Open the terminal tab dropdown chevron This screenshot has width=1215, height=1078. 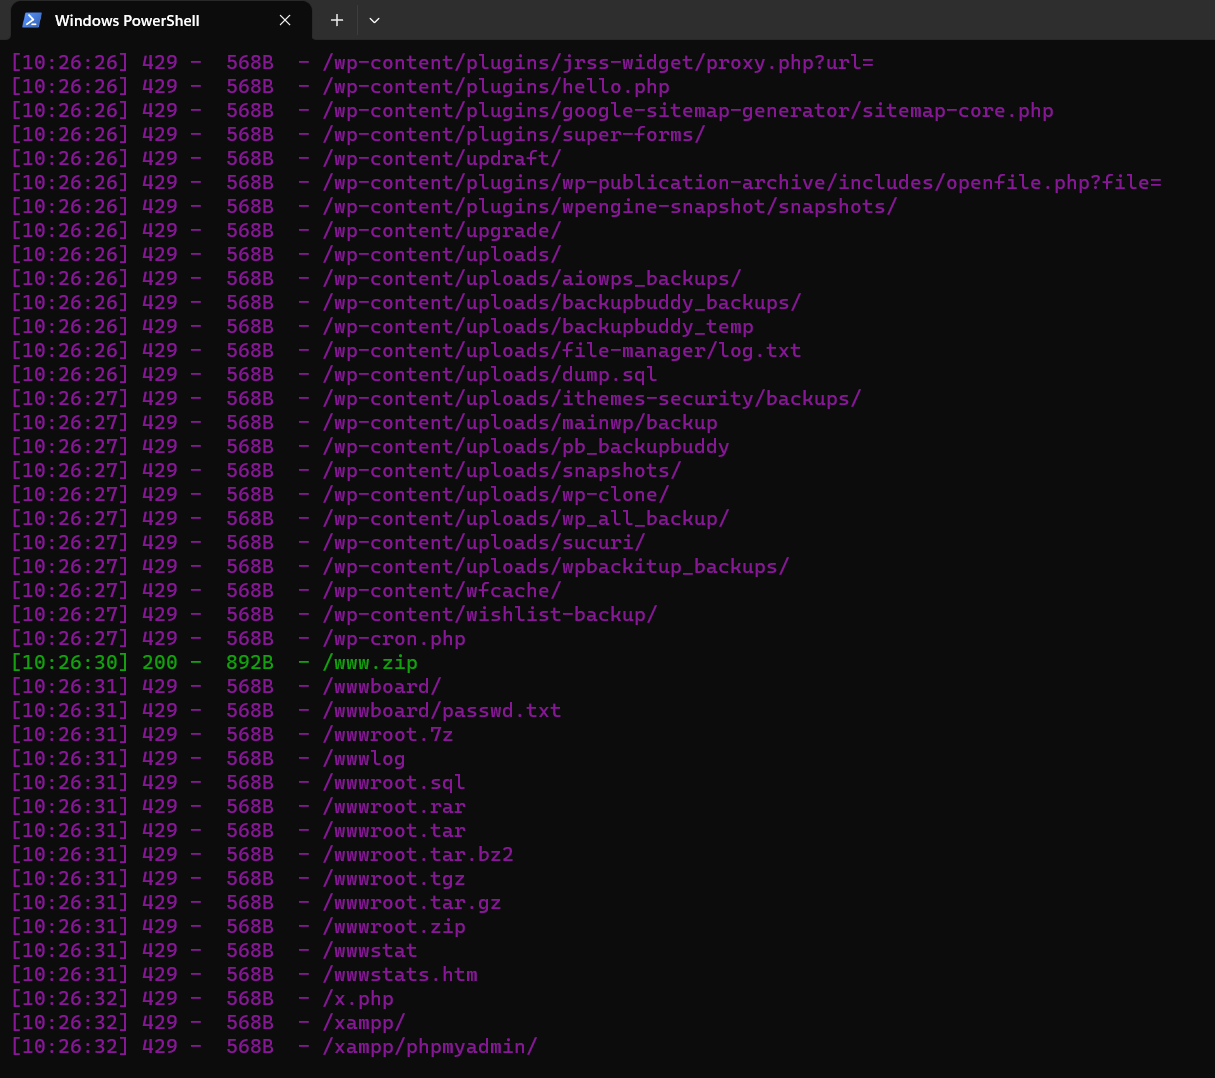(x=374, y=20)
